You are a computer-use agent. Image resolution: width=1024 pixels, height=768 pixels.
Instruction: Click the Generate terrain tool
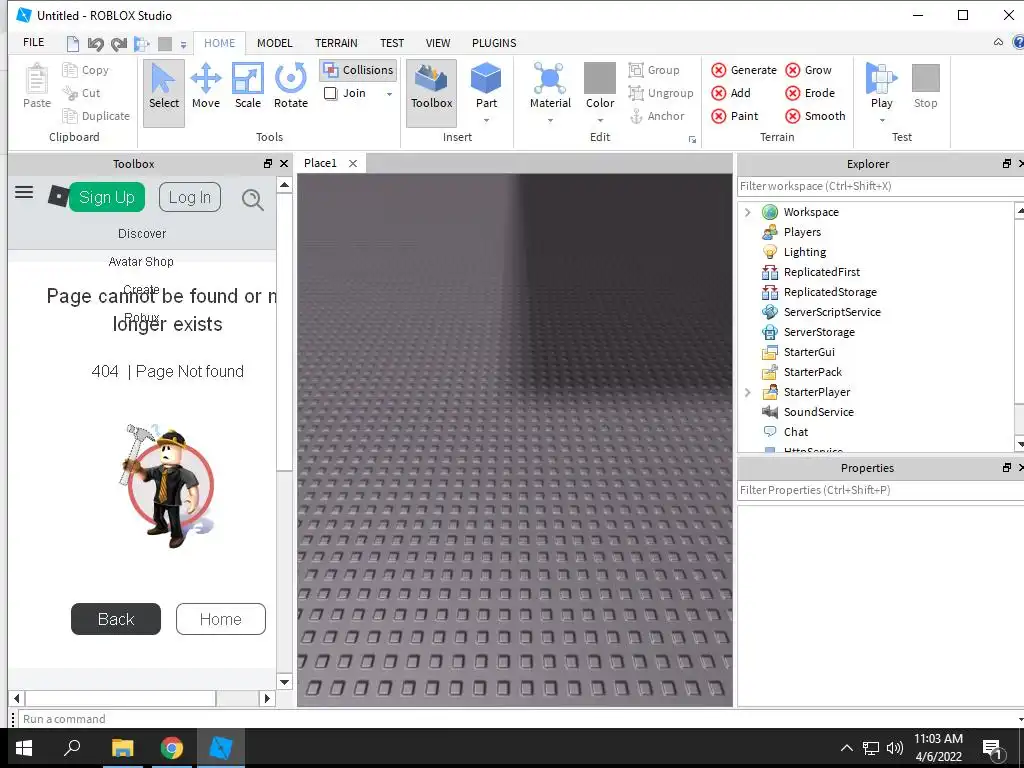744,70
